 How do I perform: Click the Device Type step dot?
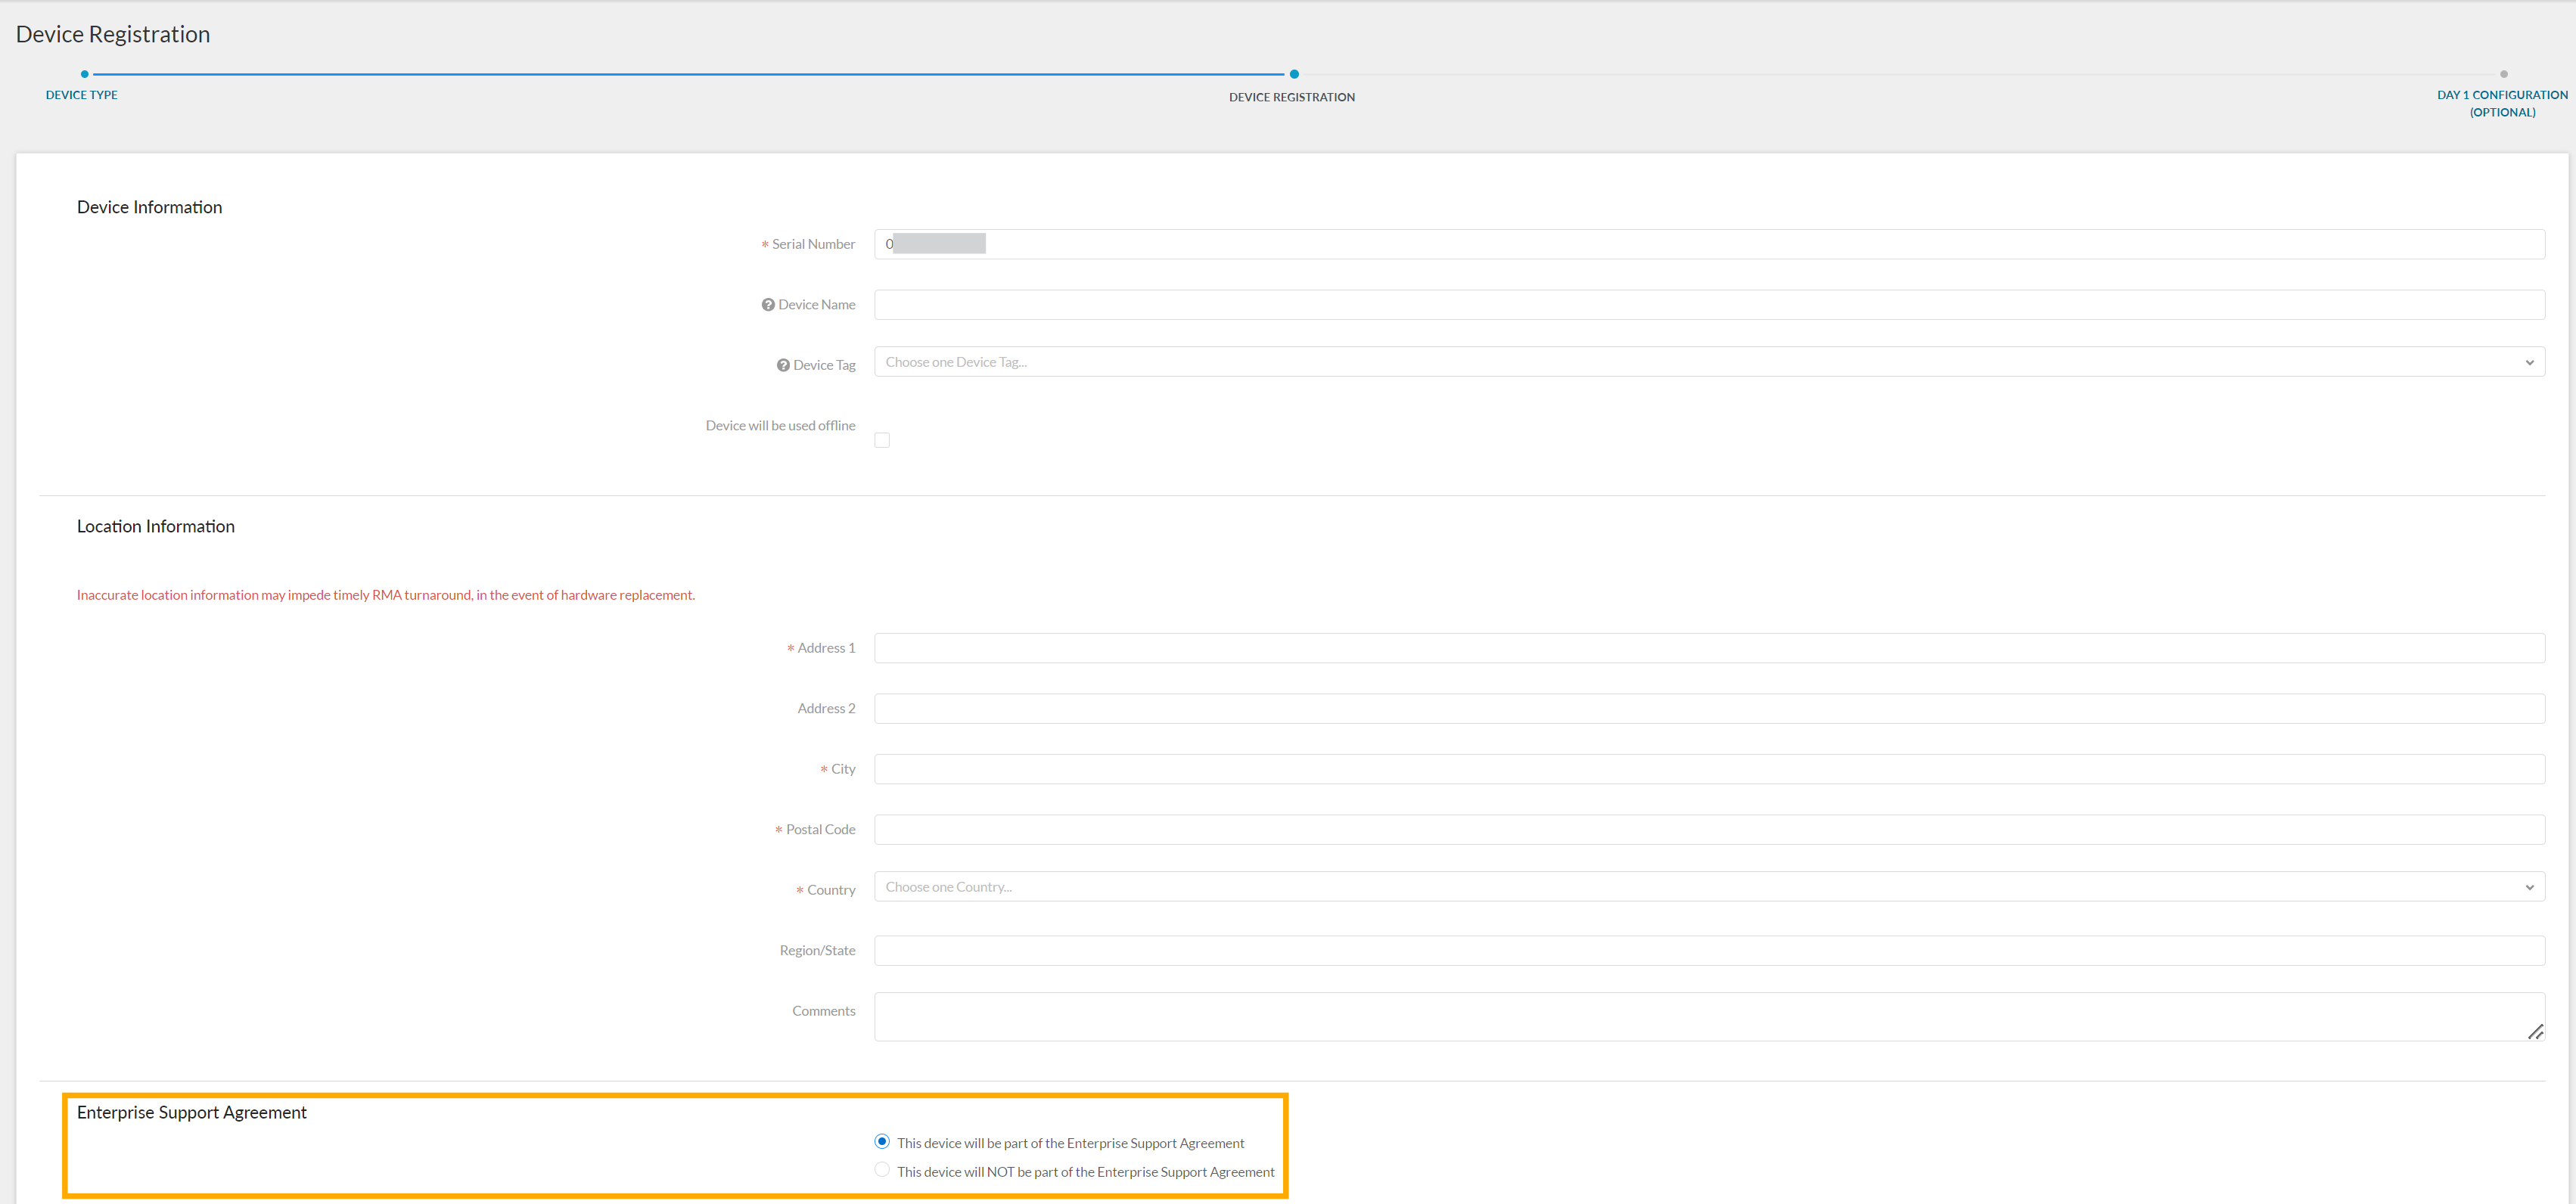coord(85,74)
